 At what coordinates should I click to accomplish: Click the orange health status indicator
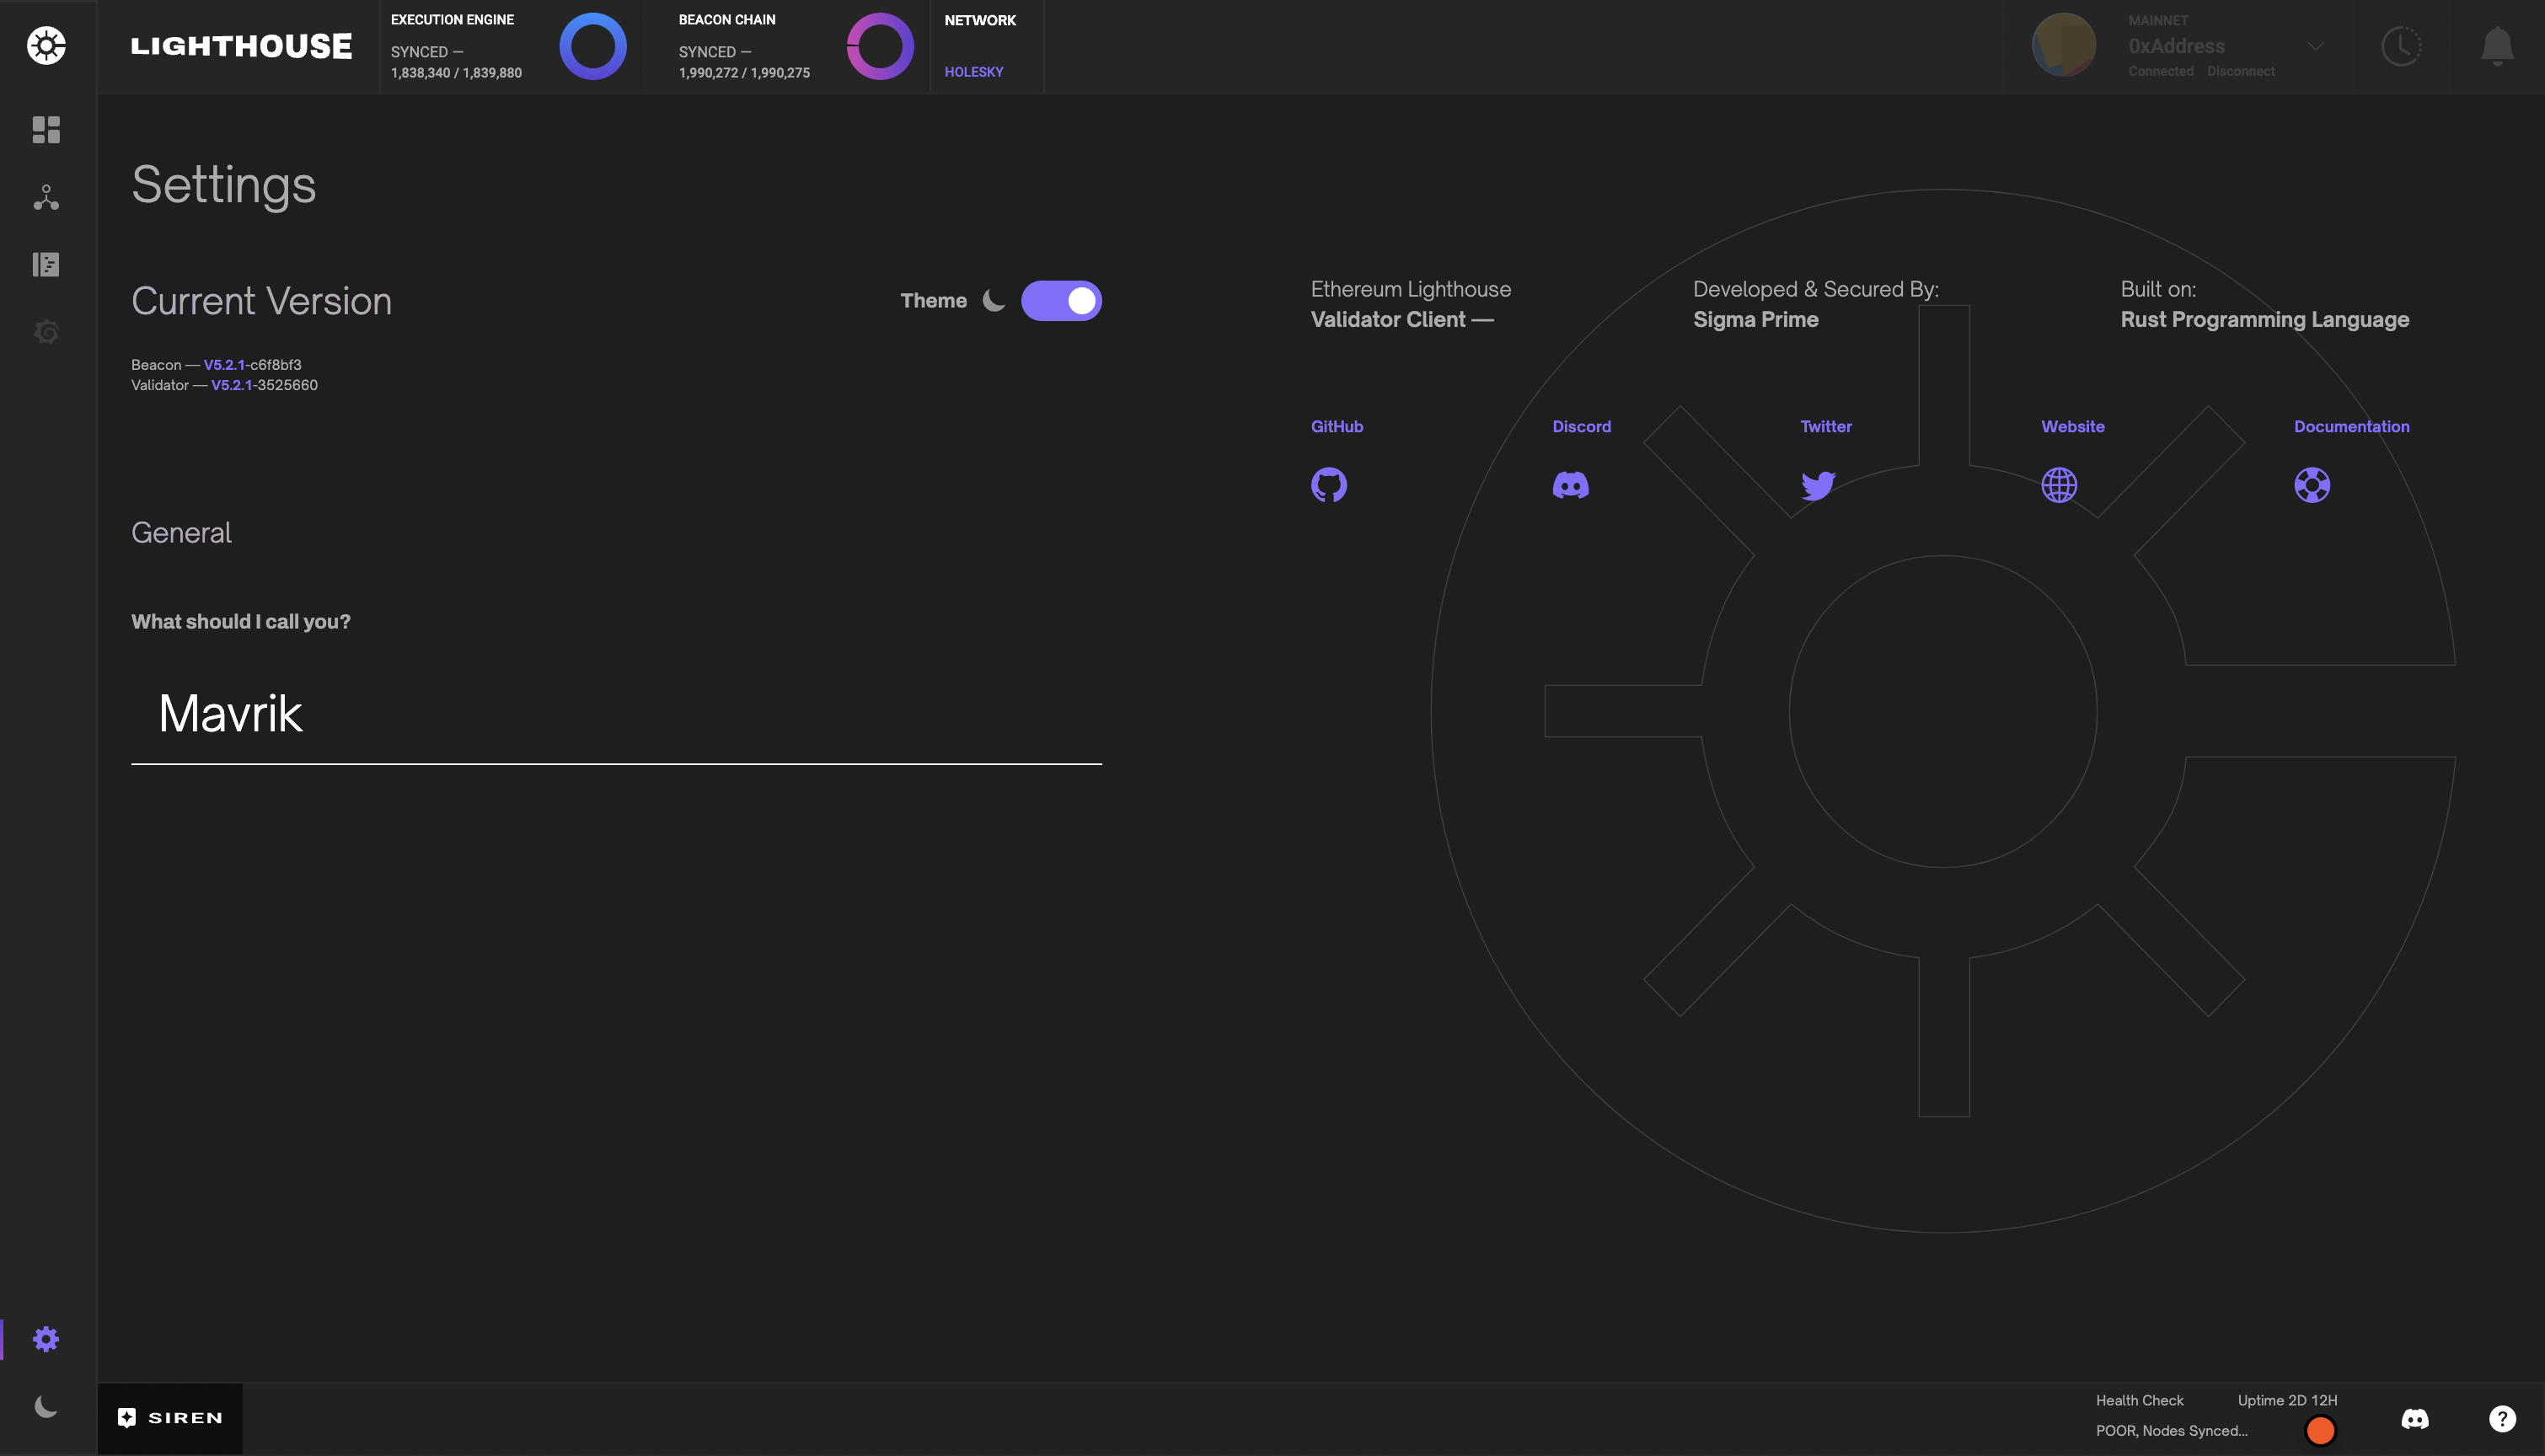pos(2320,1430)
